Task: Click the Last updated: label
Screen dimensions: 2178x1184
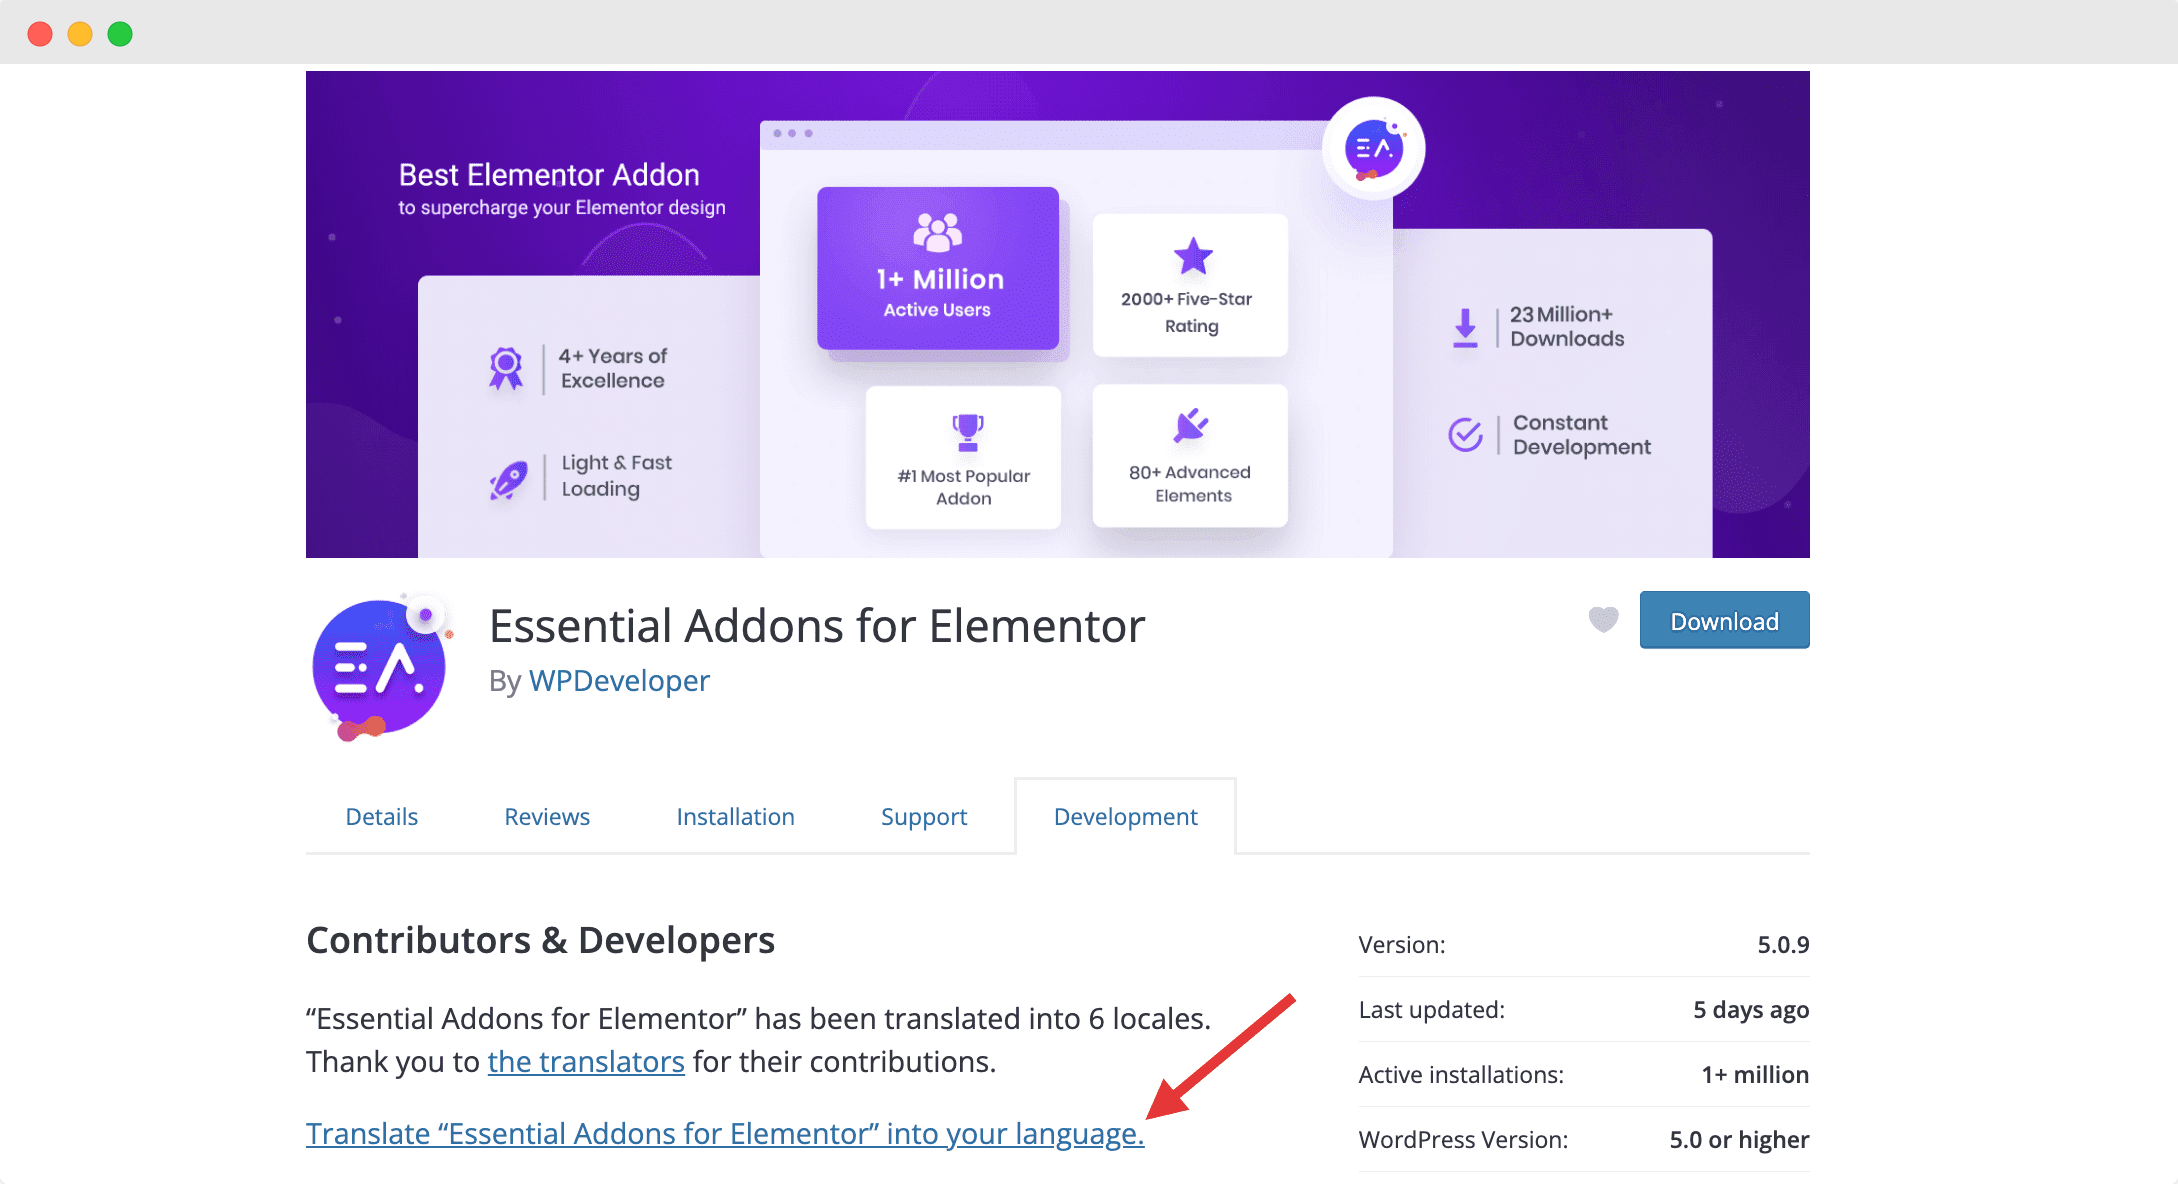Action: [x=1431, y=1010]
